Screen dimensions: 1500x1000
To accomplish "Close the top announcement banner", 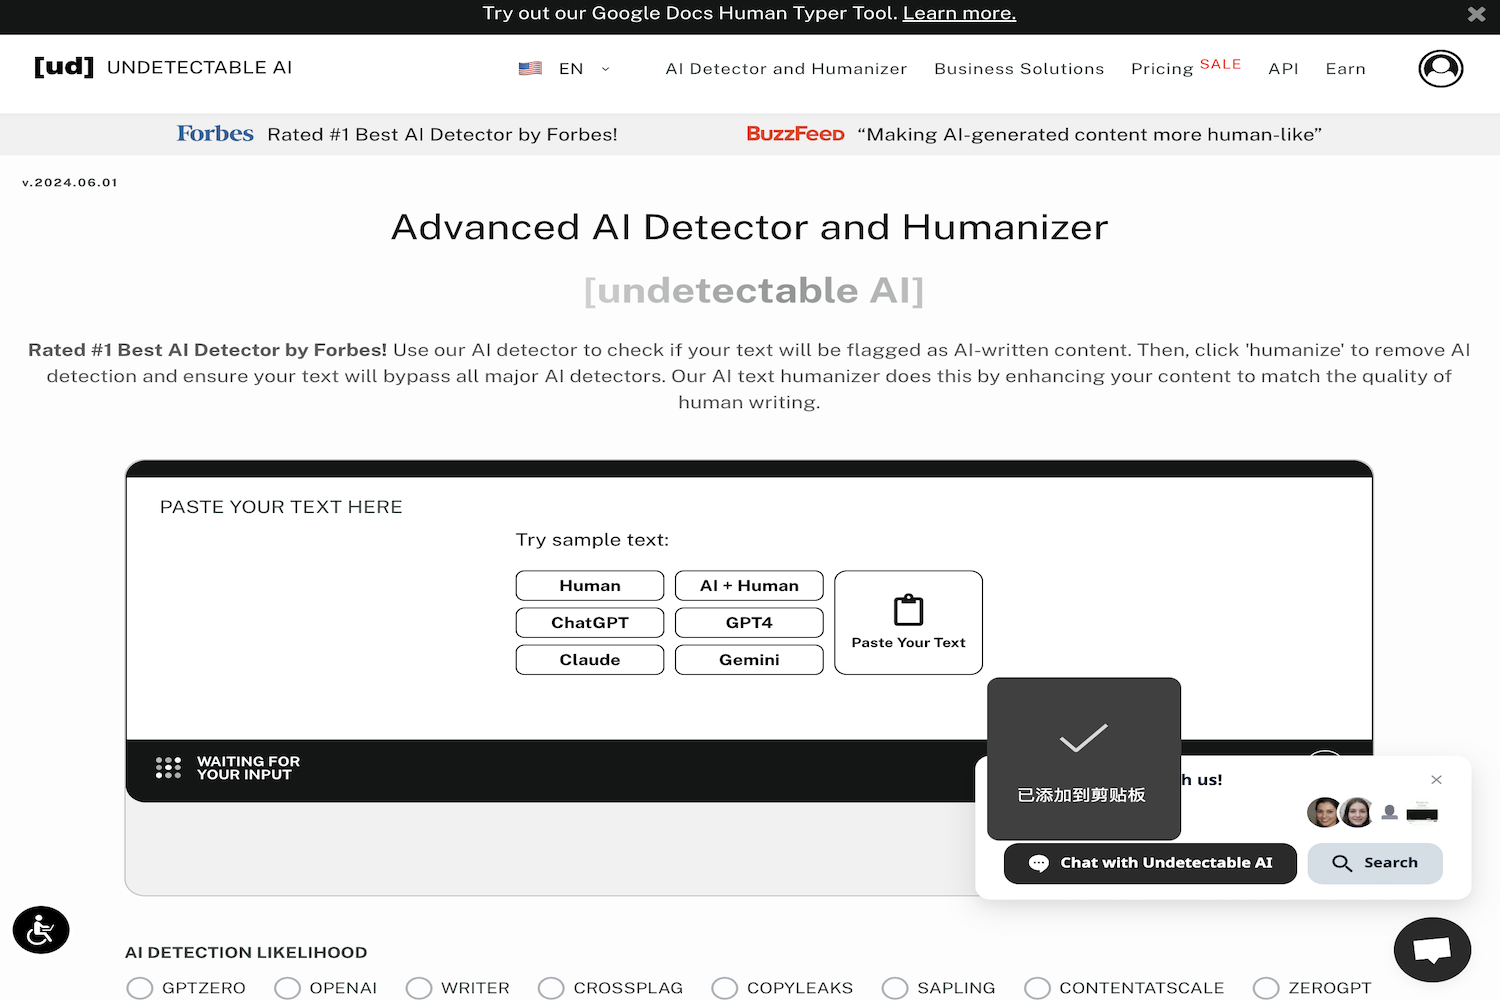I will click(1476, 14).
